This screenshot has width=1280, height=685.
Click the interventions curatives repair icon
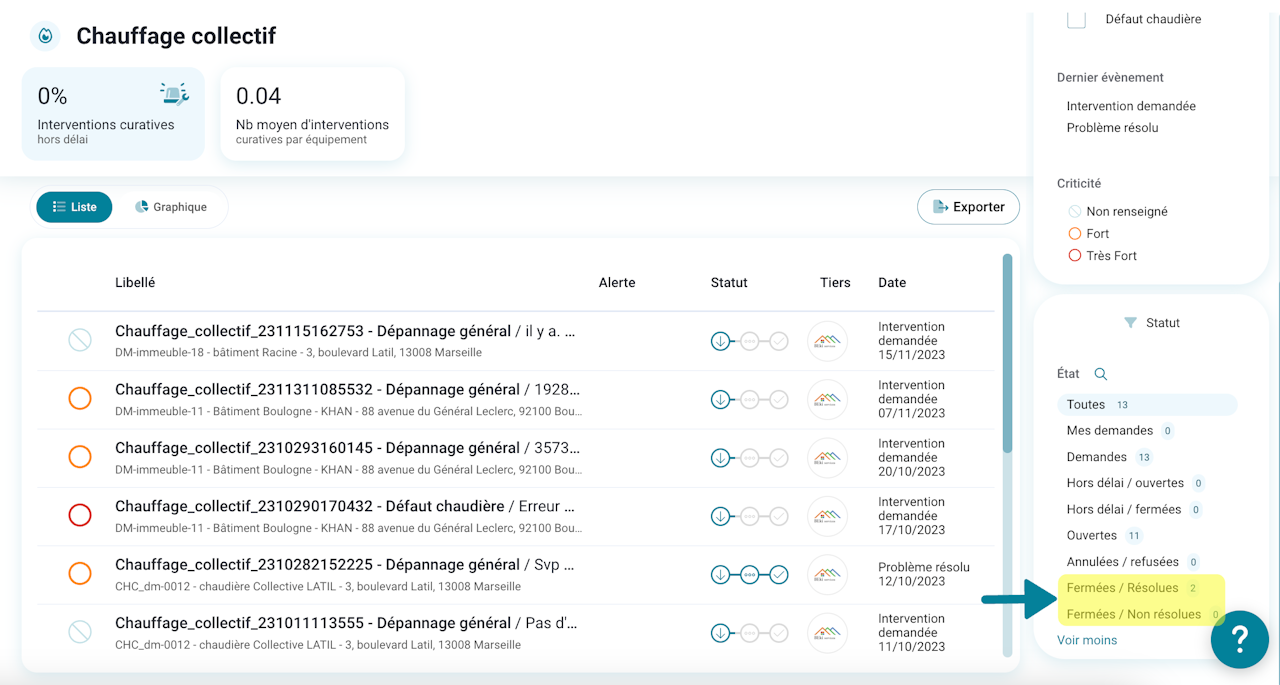click(174, 95)
